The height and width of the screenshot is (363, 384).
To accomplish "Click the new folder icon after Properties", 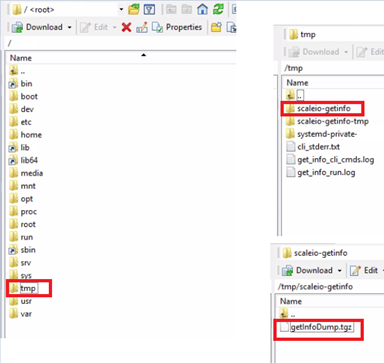I will coord(216,27).
